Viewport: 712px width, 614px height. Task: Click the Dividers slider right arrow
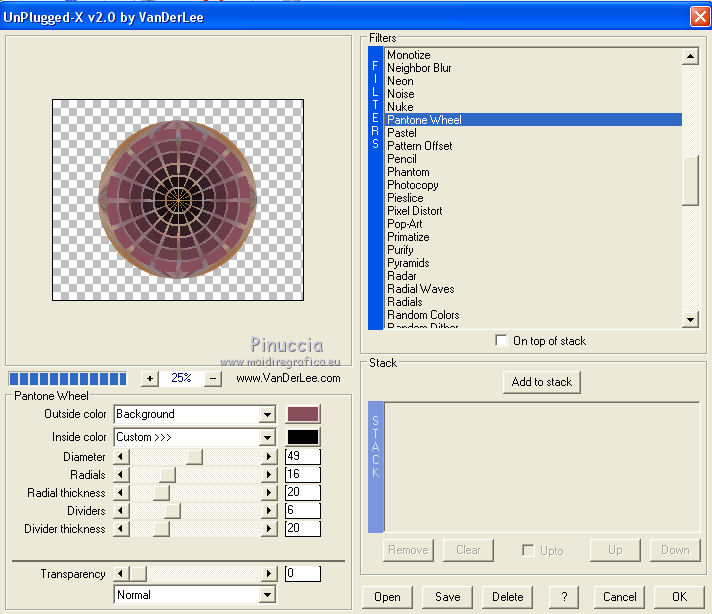click(x=269, y=511)
